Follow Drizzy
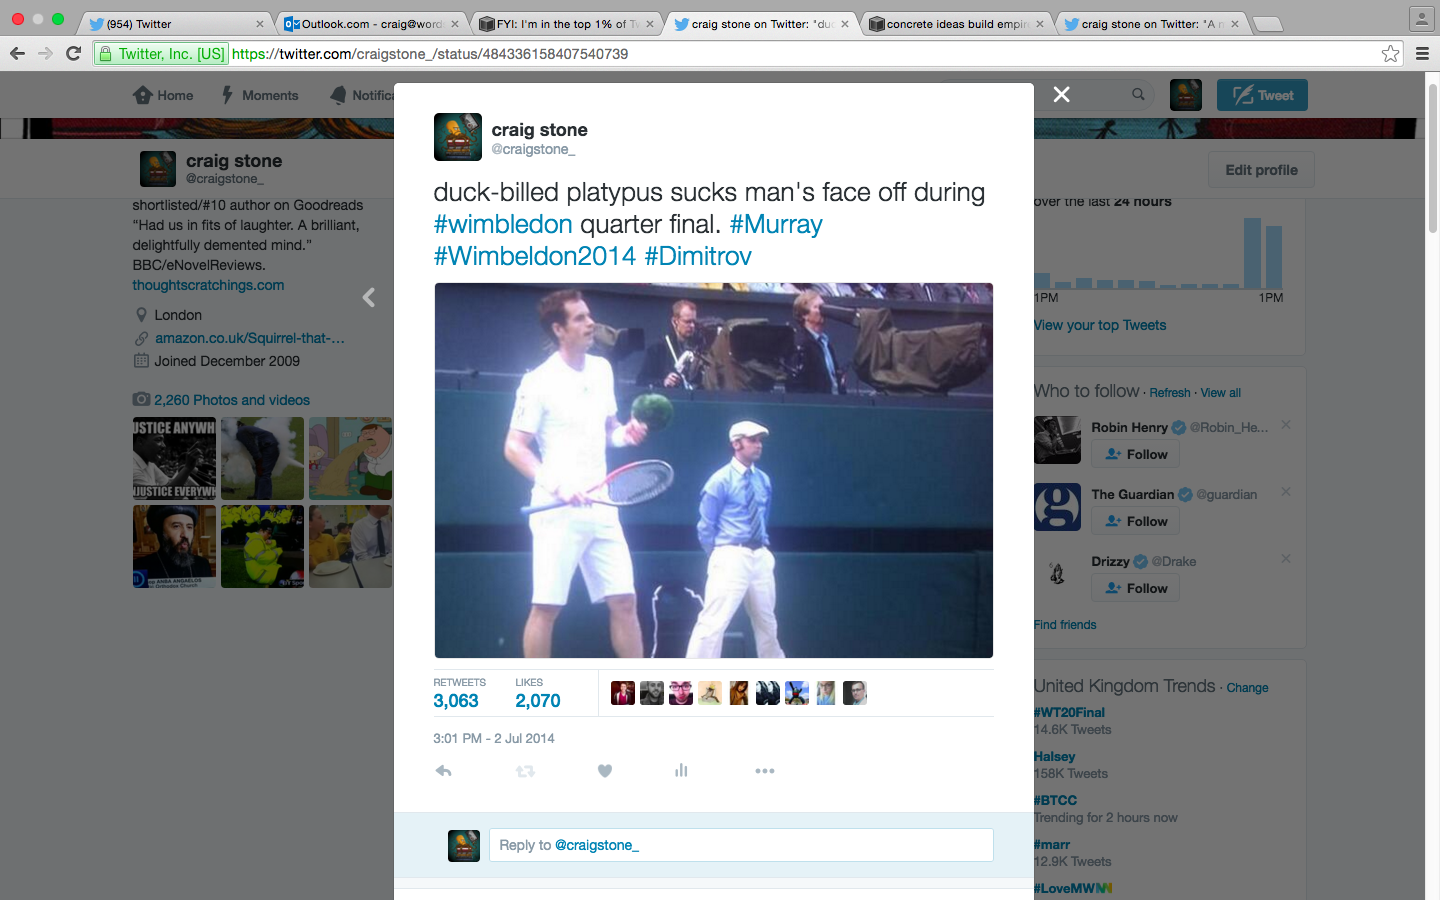The width and height of the screenshot is (1440, 900). [x=1136, y=588]
